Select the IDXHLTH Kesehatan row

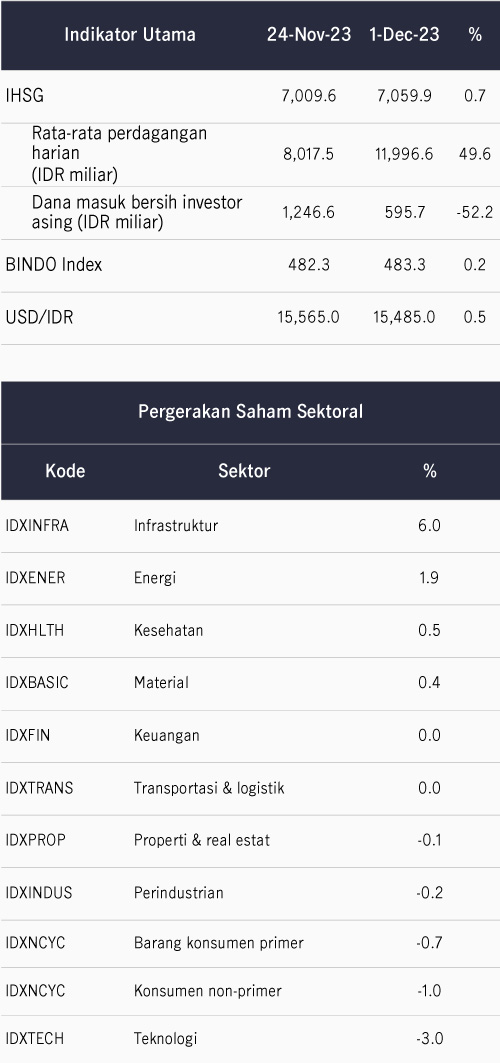[x=250, y=630]
